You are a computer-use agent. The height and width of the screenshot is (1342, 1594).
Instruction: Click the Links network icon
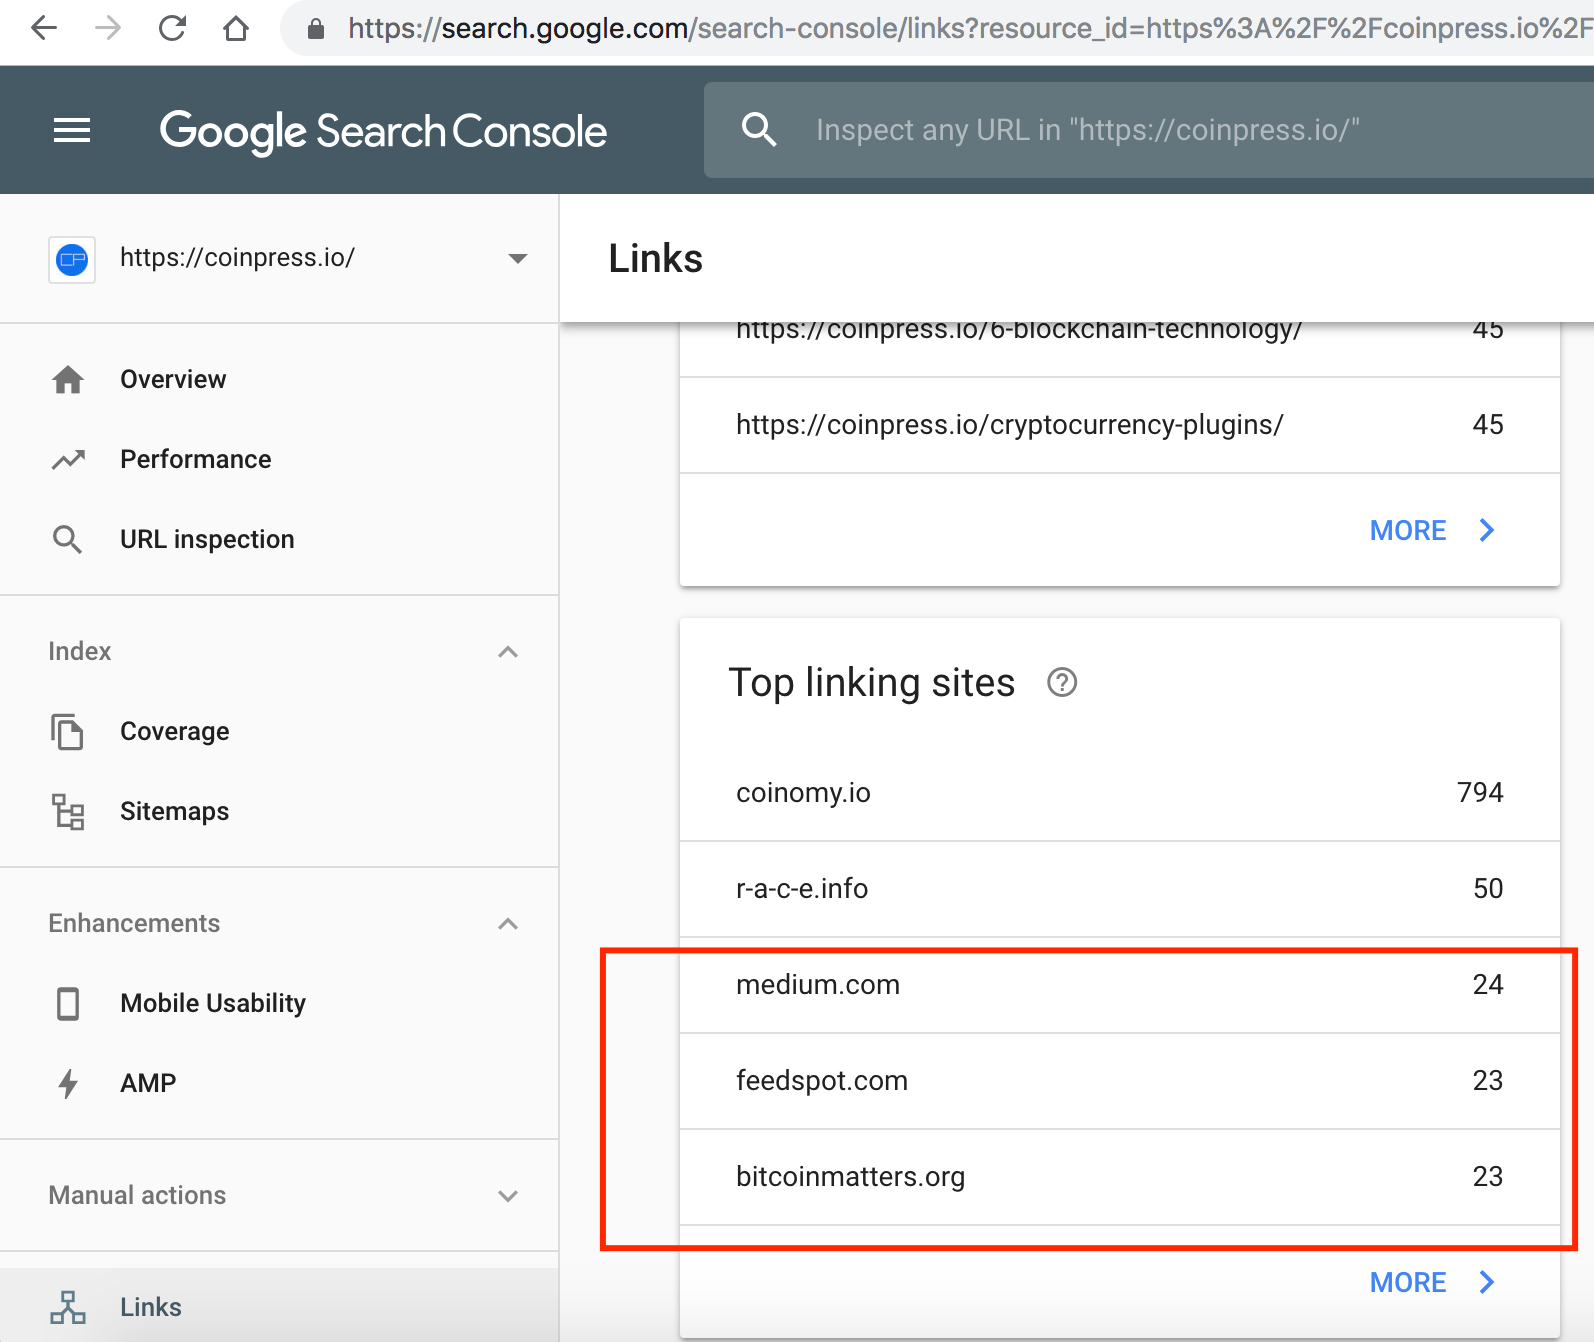(x=68, y=1307)
